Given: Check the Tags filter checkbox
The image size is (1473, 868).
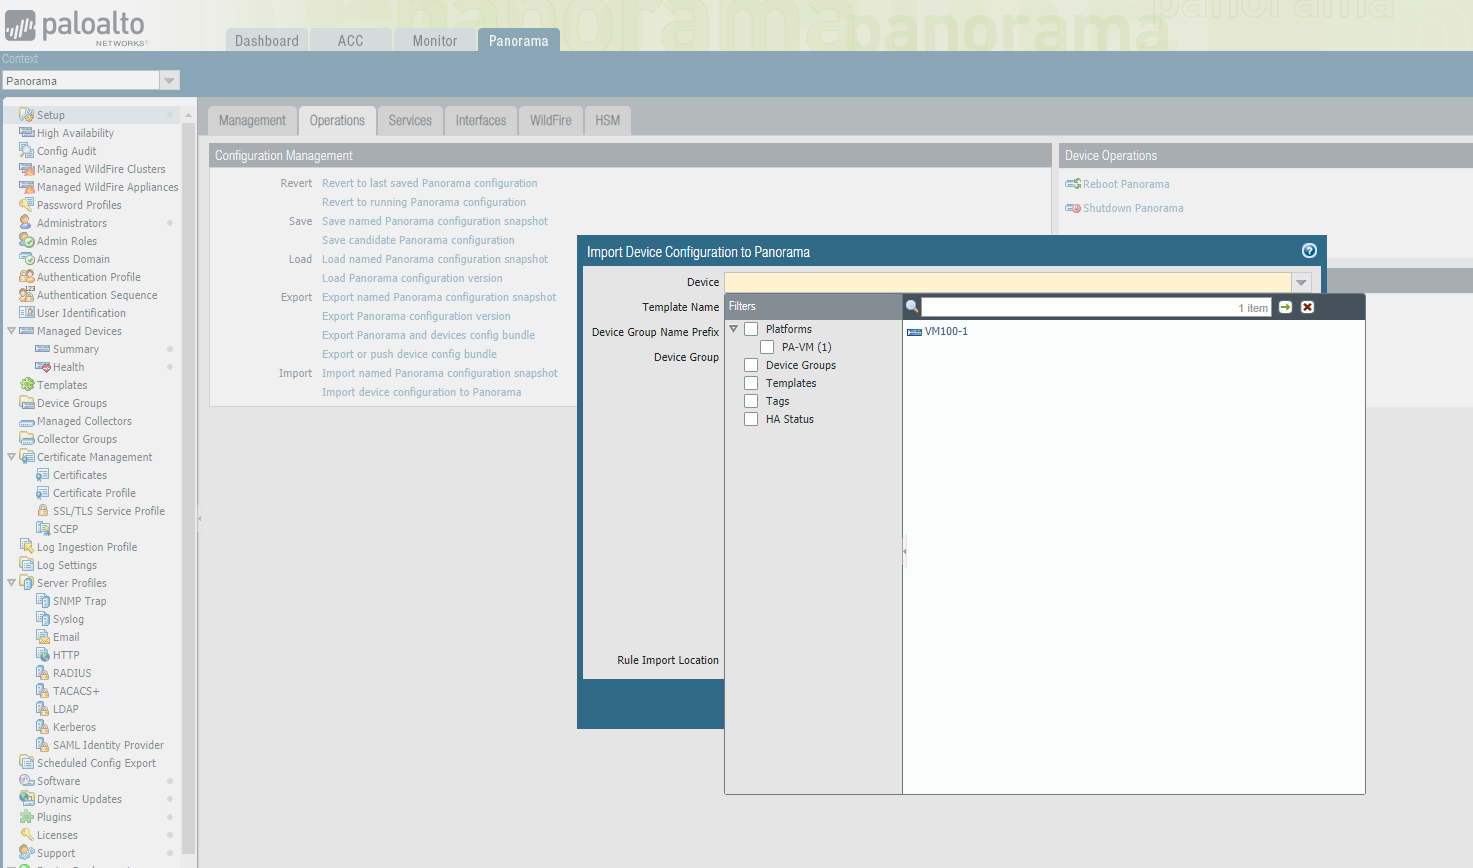Looking at the screenshot, I should point(751,401).
